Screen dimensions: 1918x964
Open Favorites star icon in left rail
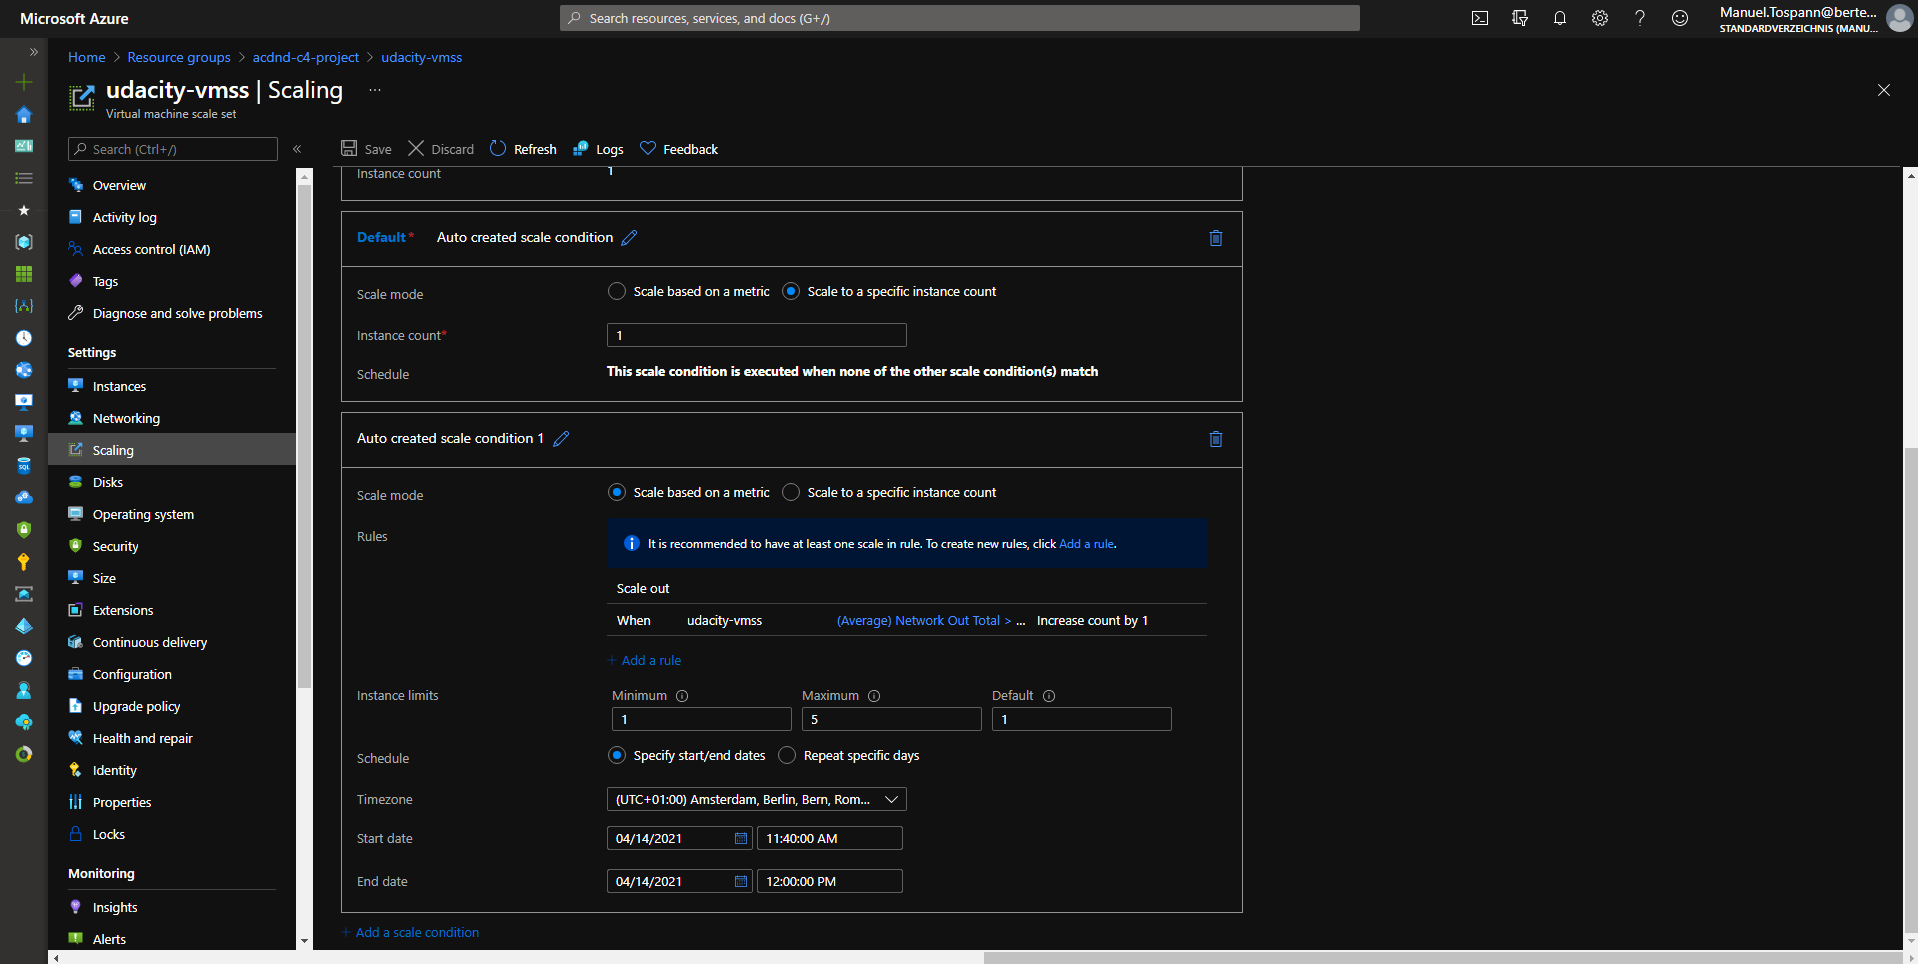(x=24, y=210)
